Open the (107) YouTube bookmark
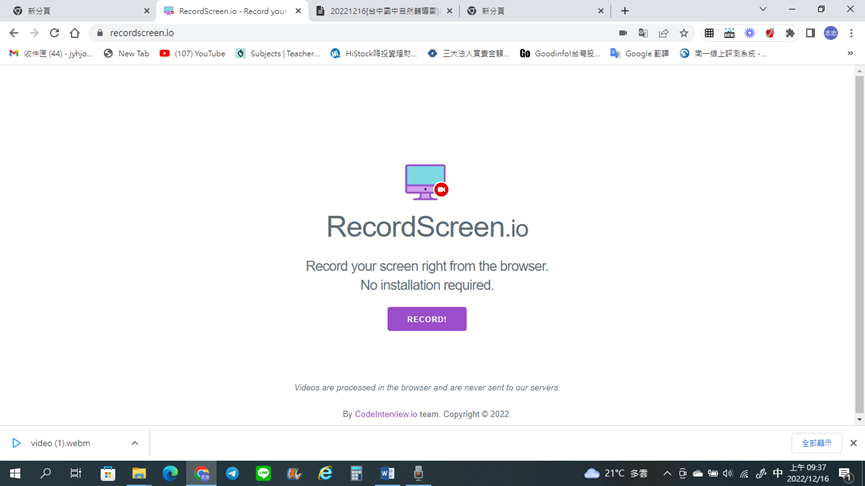This screenshot has width=865, height=486. click(x=193, y=54)
